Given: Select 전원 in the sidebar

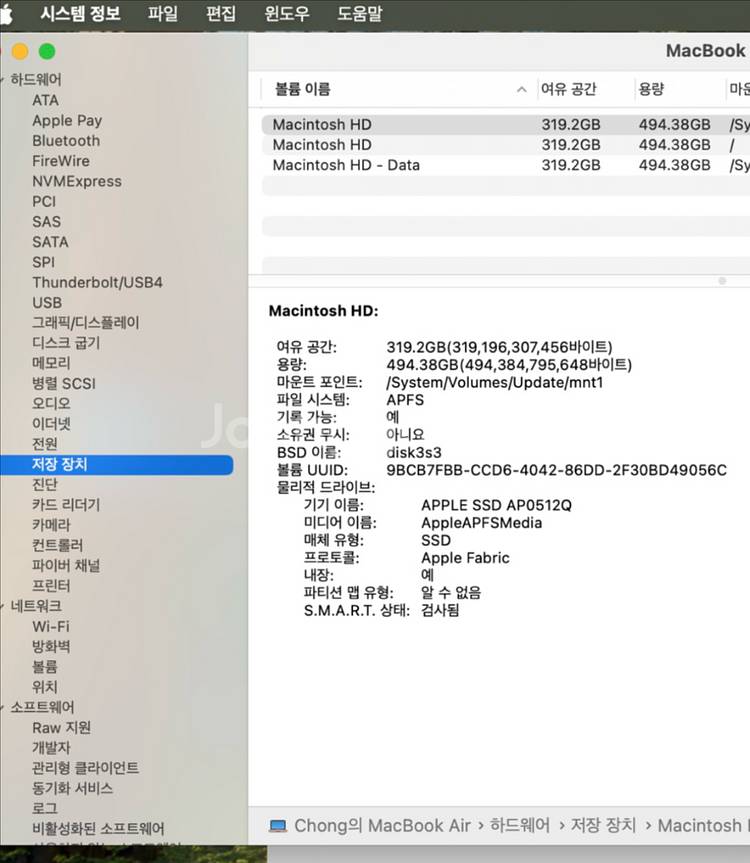Looking at the screenshot, I should (x=45, y=444).
